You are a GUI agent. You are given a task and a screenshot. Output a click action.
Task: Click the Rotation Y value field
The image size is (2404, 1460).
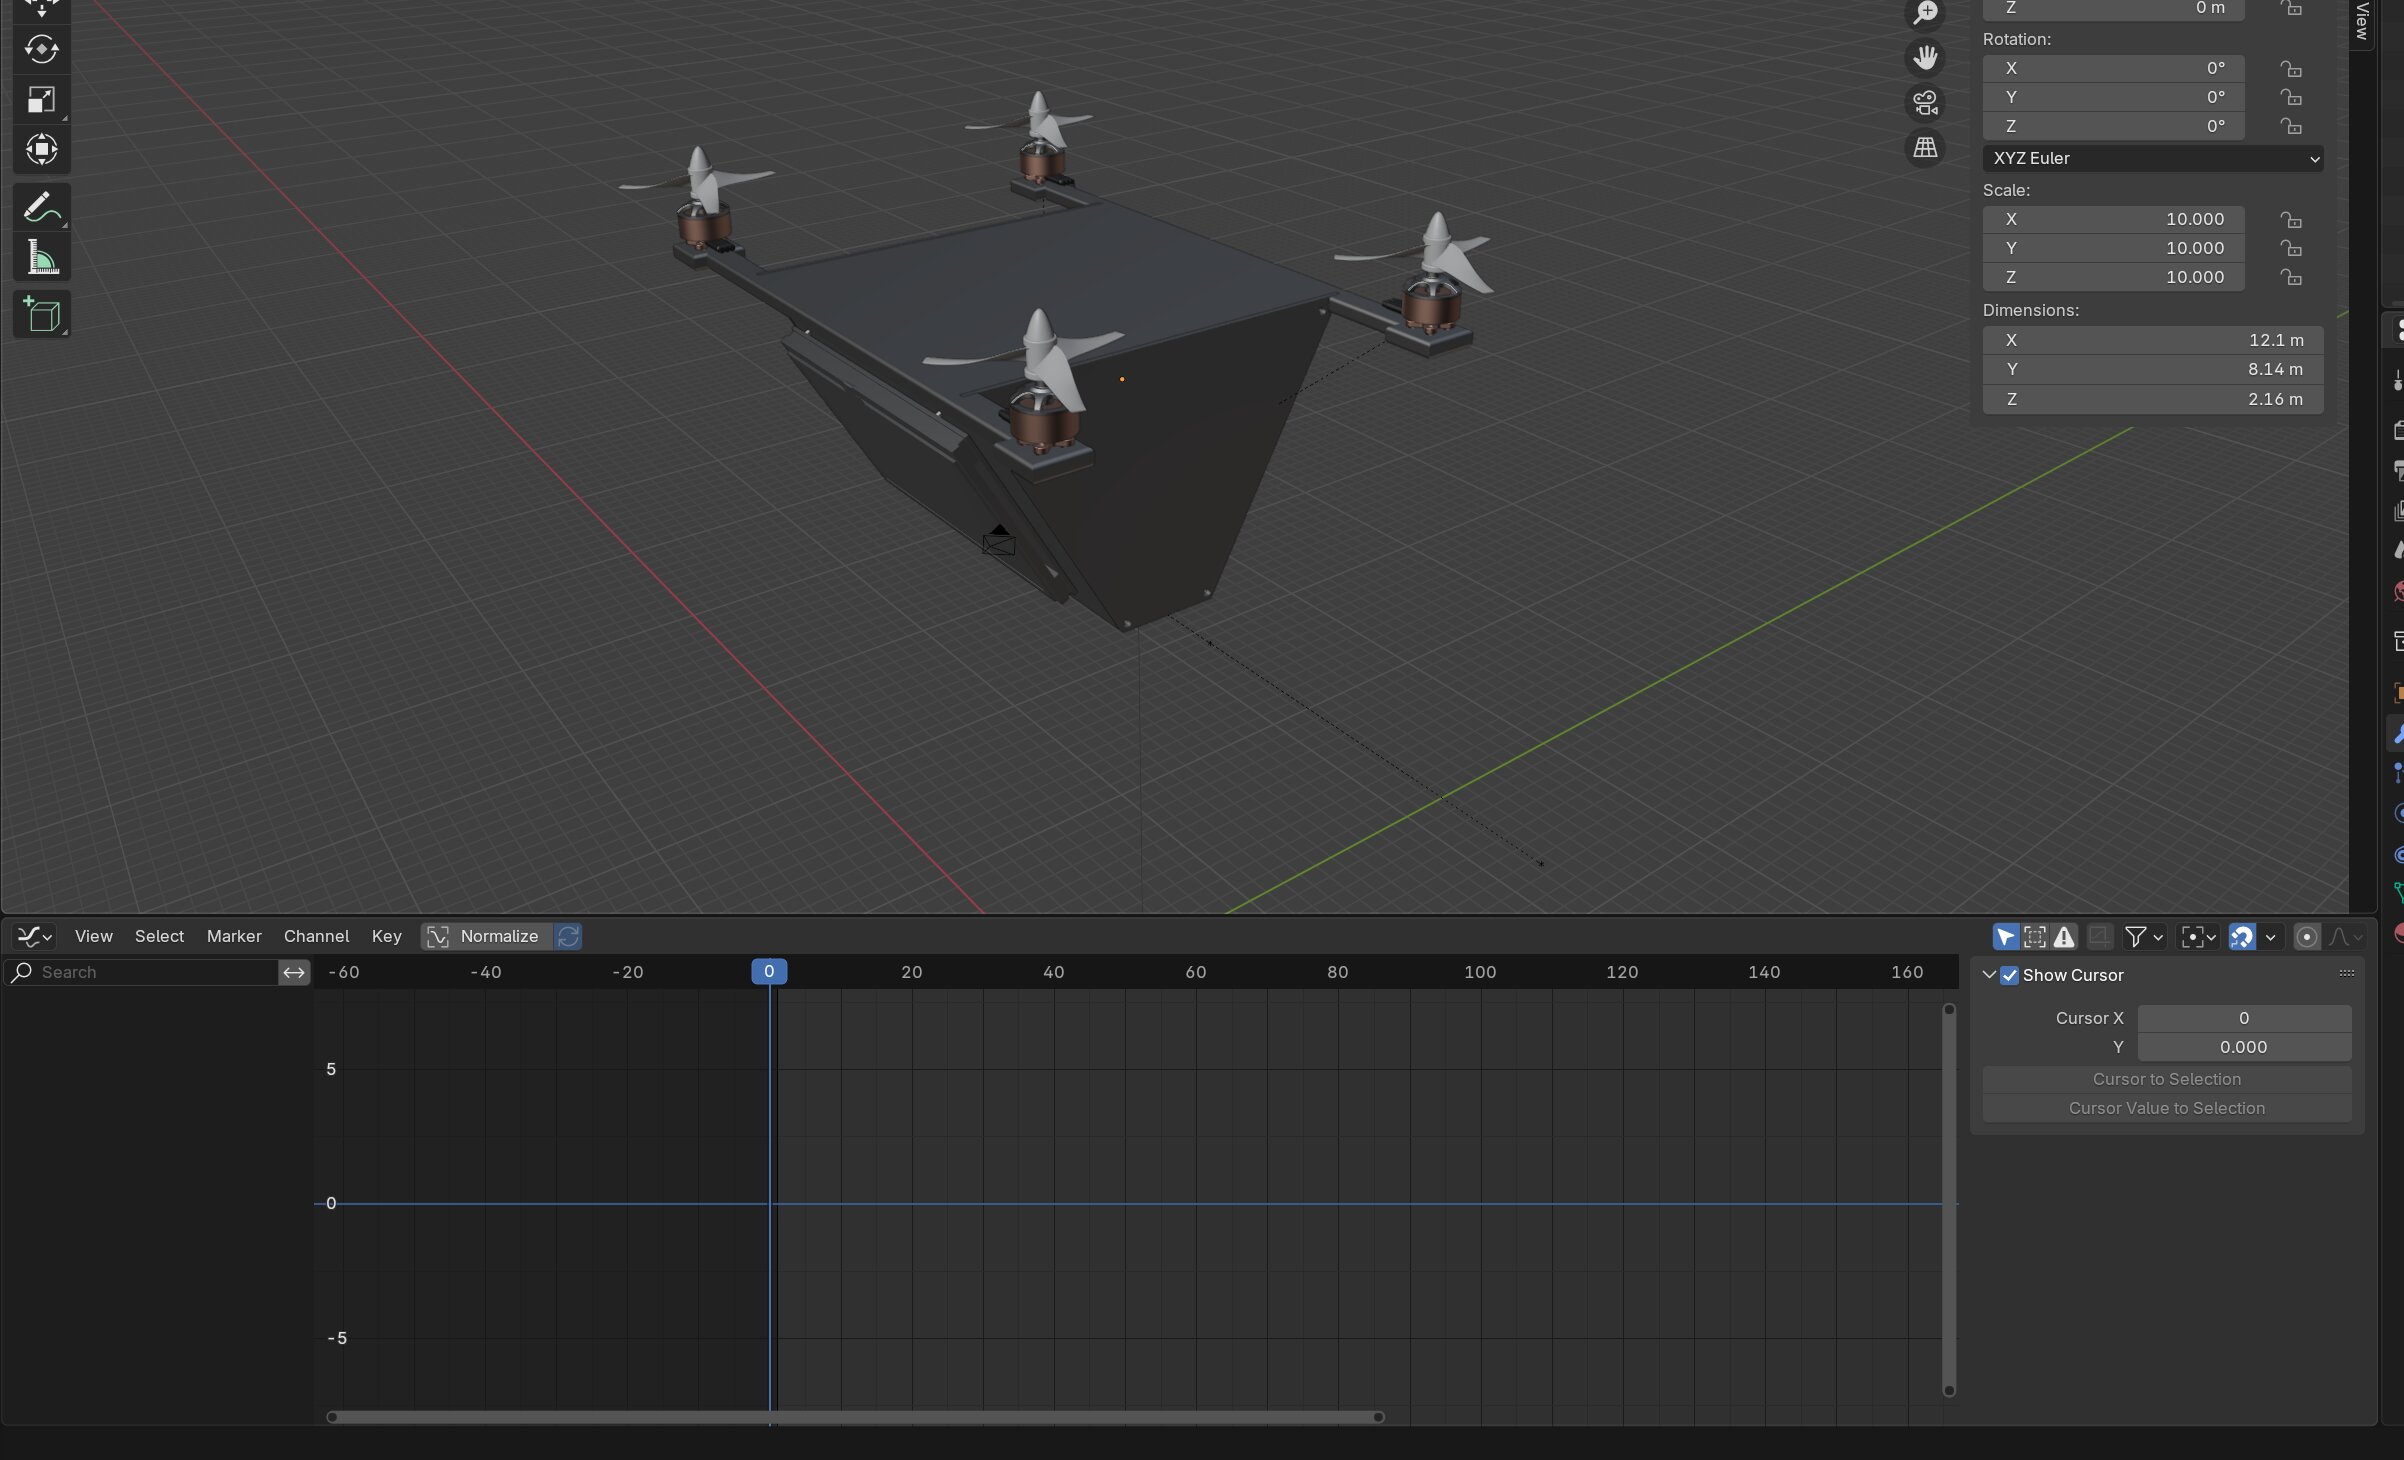click(2113, 97)
